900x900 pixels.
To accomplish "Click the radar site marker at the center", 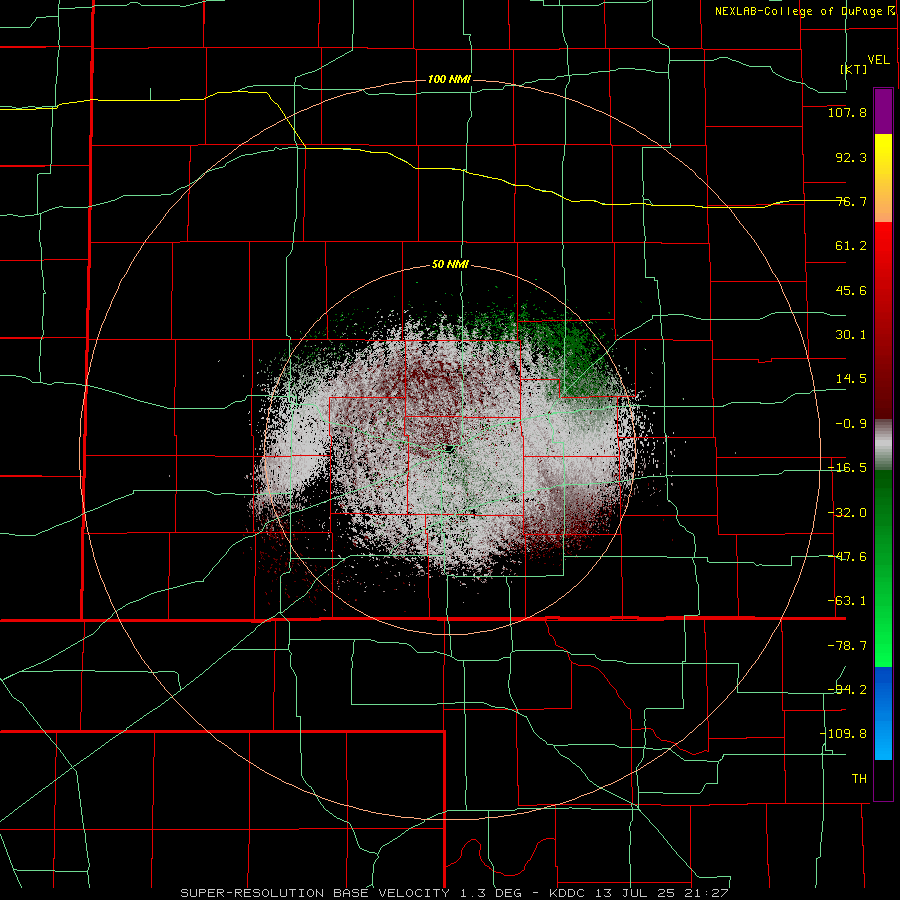I will pyautogui.click(x=449, y=448).
